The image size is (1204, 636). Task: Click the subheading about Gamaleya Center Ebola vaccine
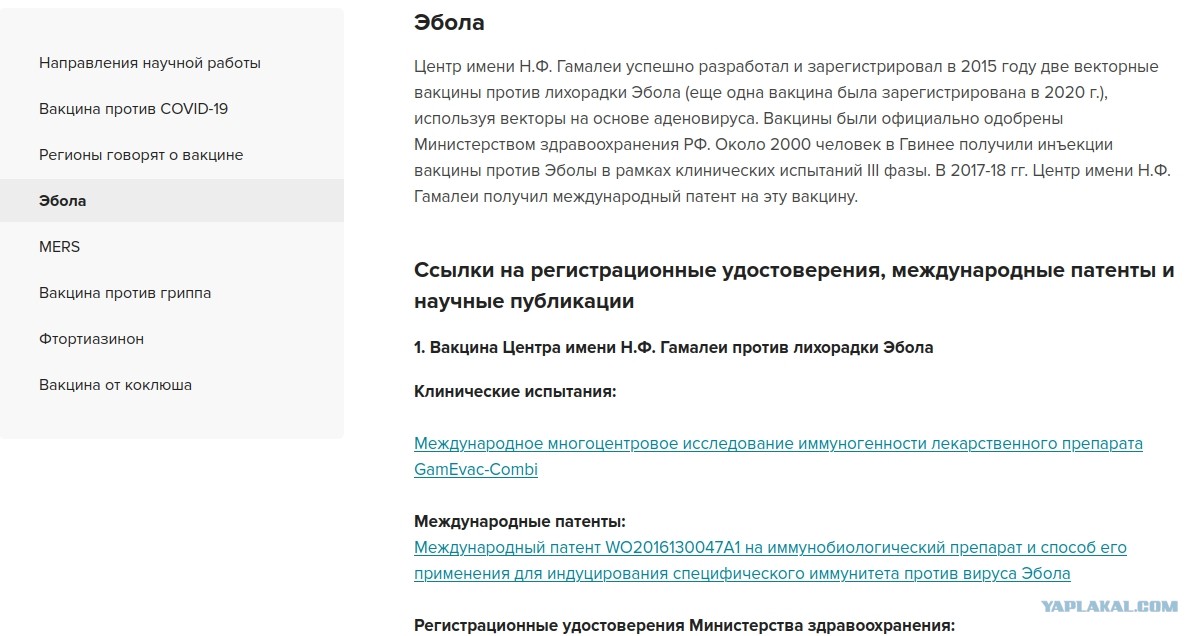673,347
